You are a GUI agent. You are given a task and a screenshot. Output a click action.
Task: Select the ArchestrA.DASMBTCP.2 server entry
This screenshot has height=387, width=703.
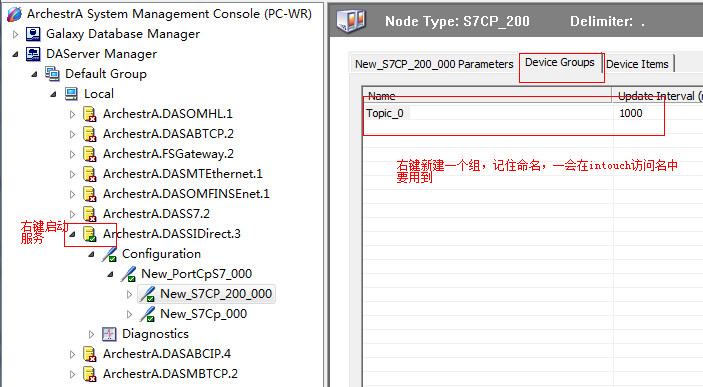coord(170,374)
